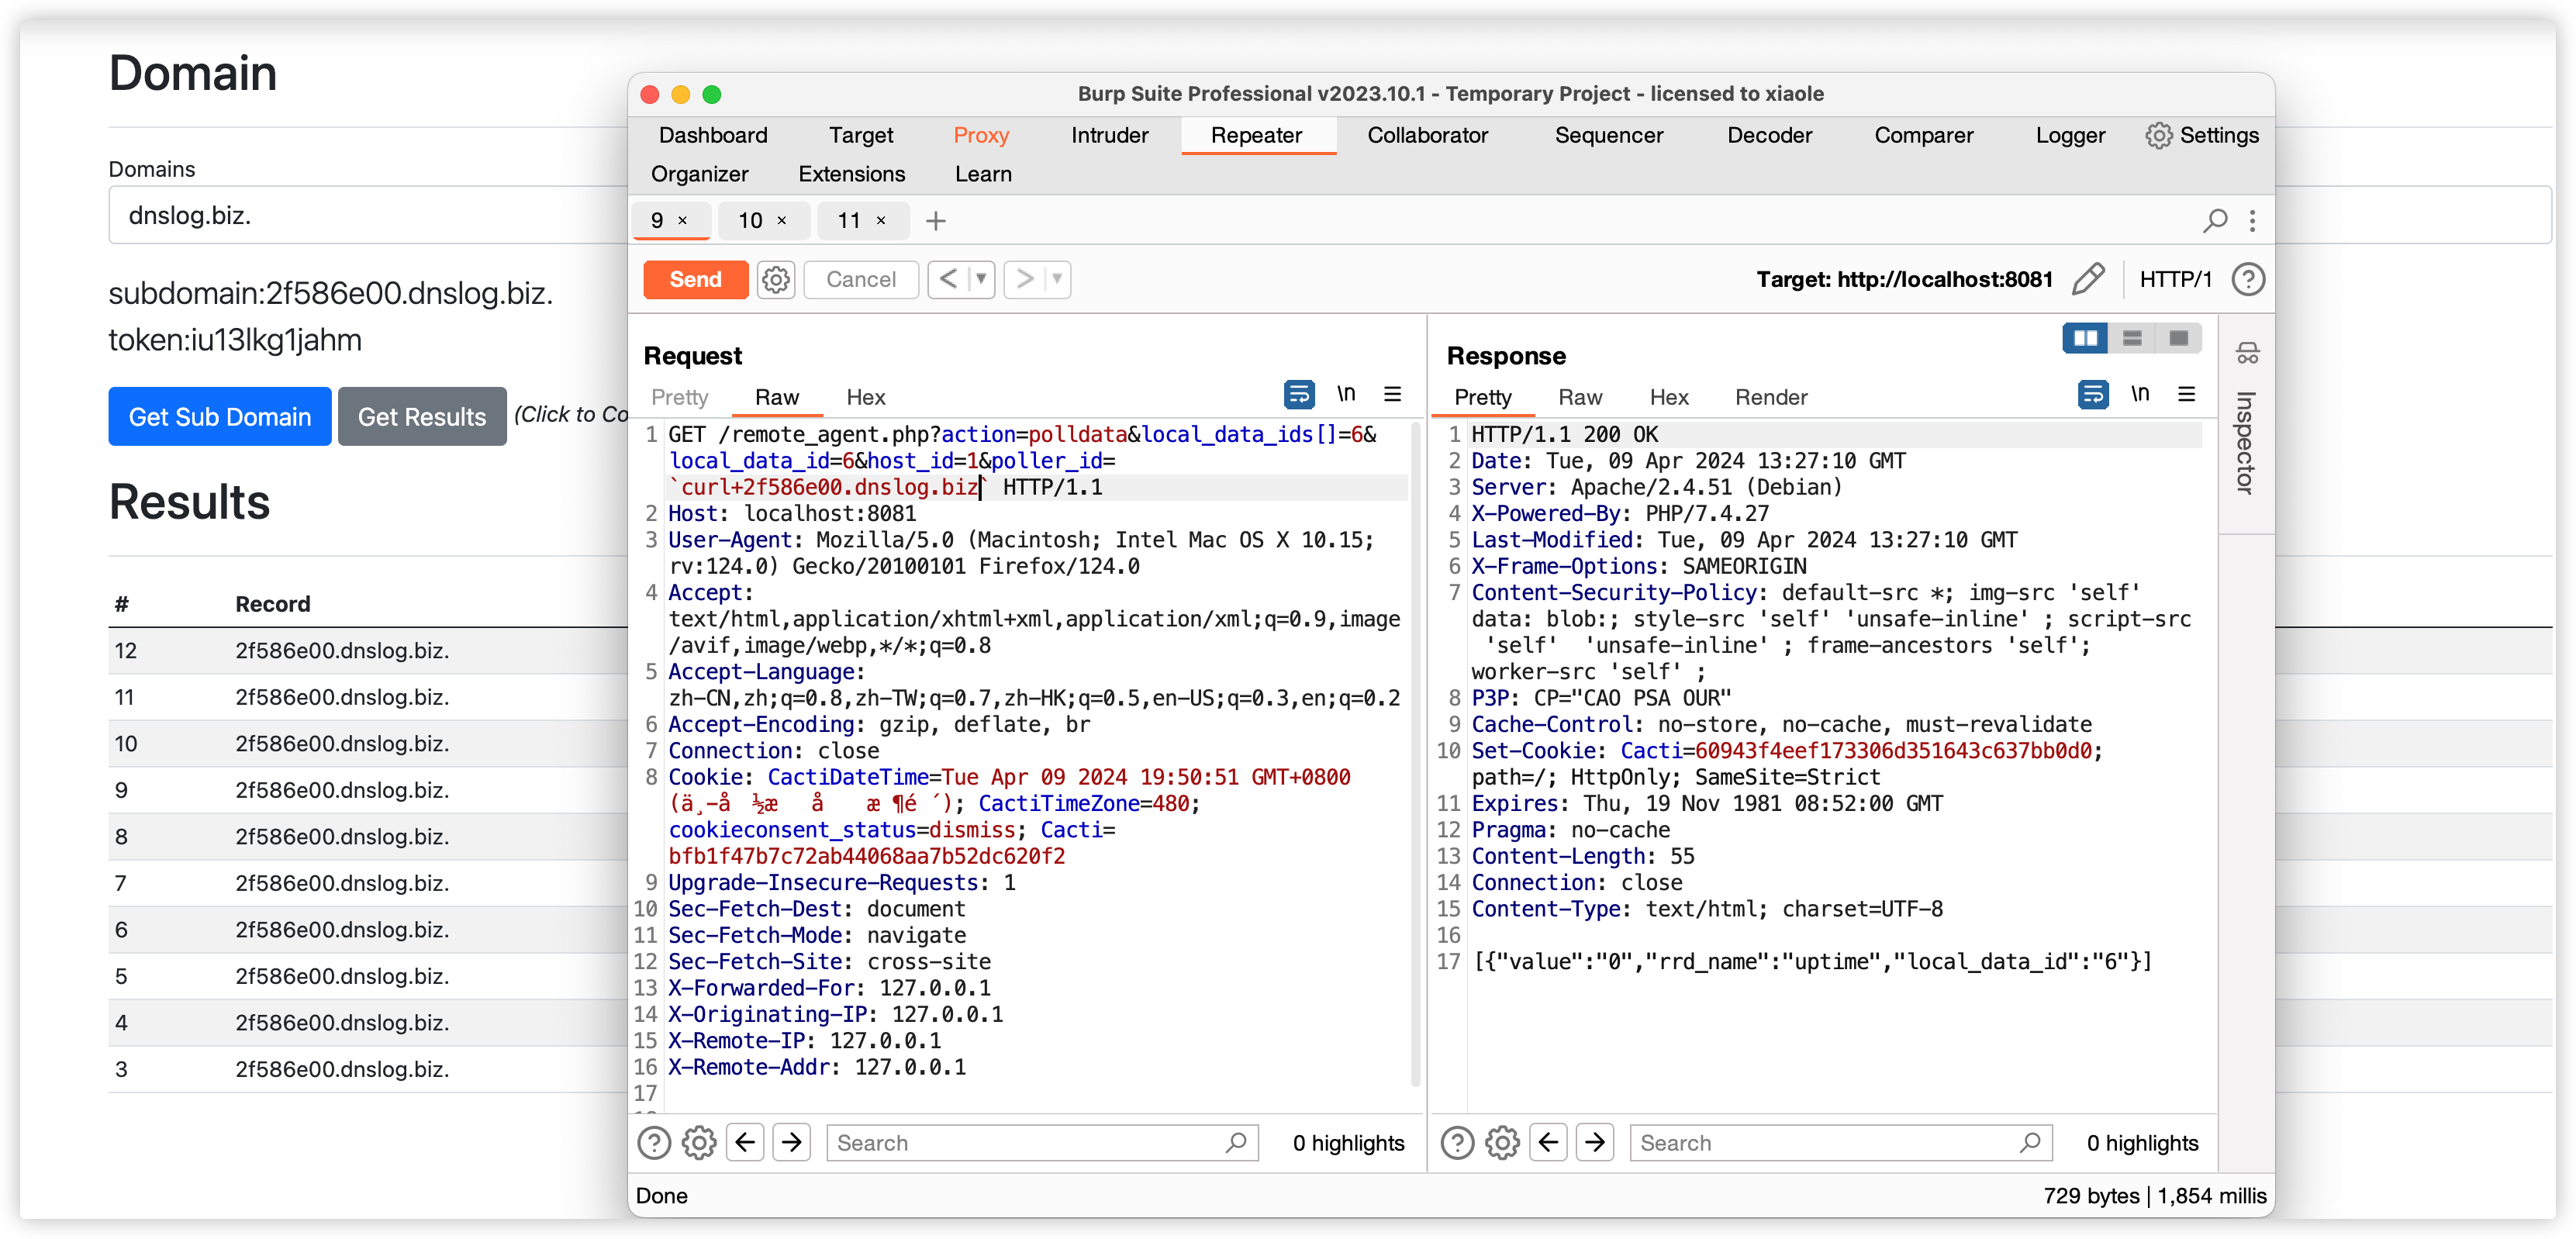Toggle the HTTP/1 protocol selector
The height and width of the screenshot is (1239, 2576).
[2175, 279]
